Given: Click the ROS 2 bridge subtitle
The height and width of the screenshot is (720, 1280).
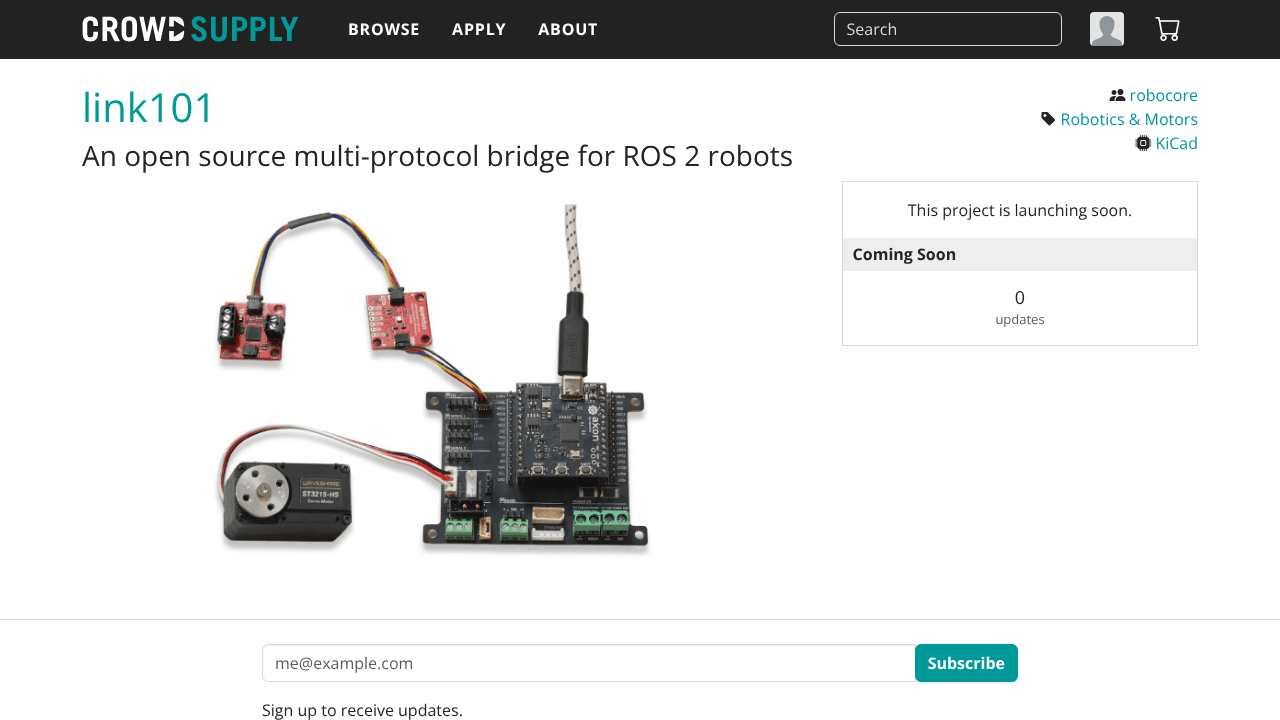Looking at the screenshot, I should point(437,156).
